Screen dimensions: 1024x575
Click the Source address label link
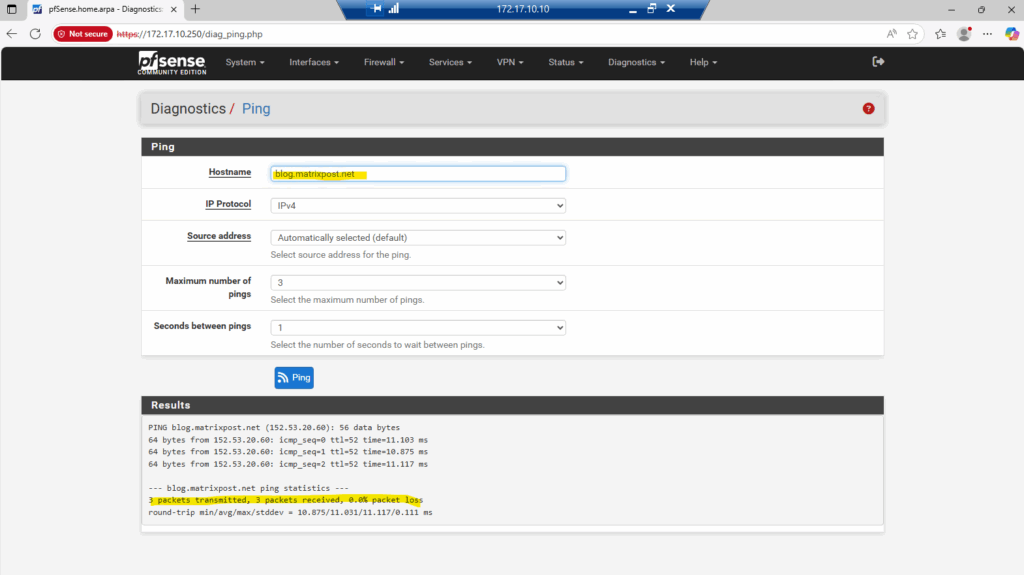[219, 236]
